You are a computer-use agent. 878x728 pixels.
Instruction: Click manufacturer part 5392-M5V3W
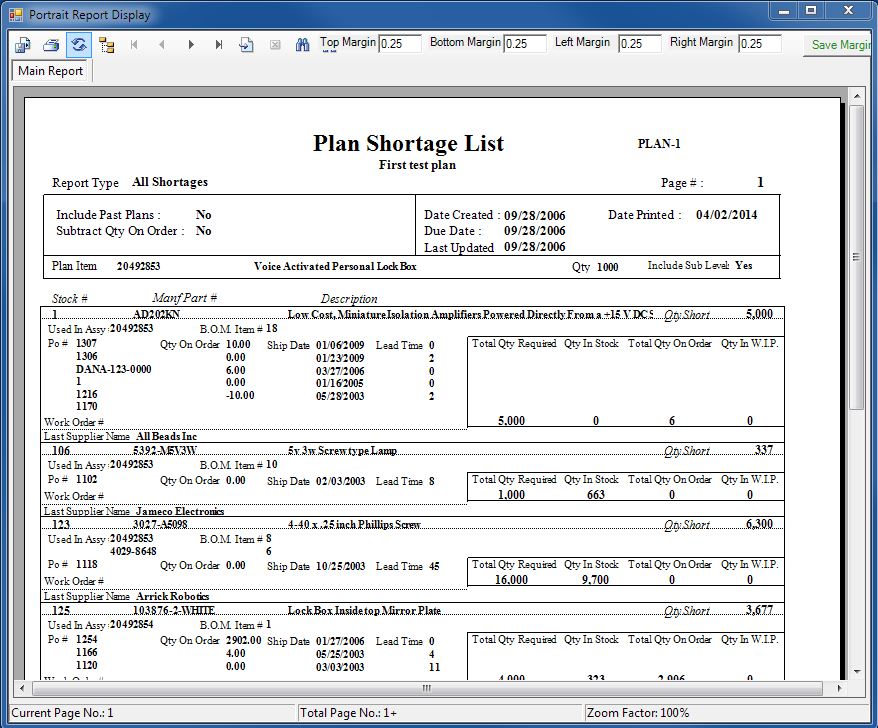165,450
